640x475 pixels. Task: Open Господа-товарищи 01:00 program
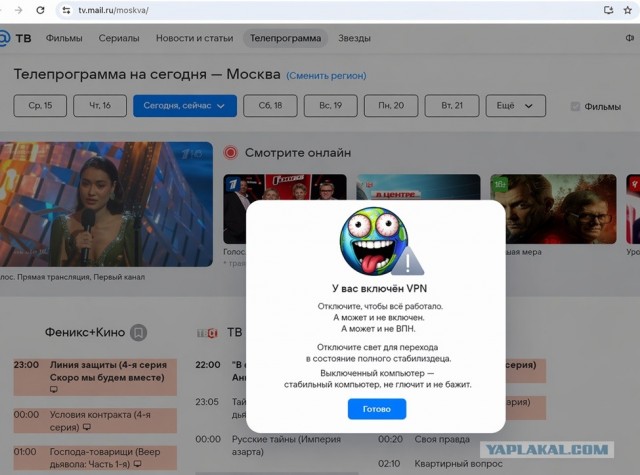coord(95,458)
